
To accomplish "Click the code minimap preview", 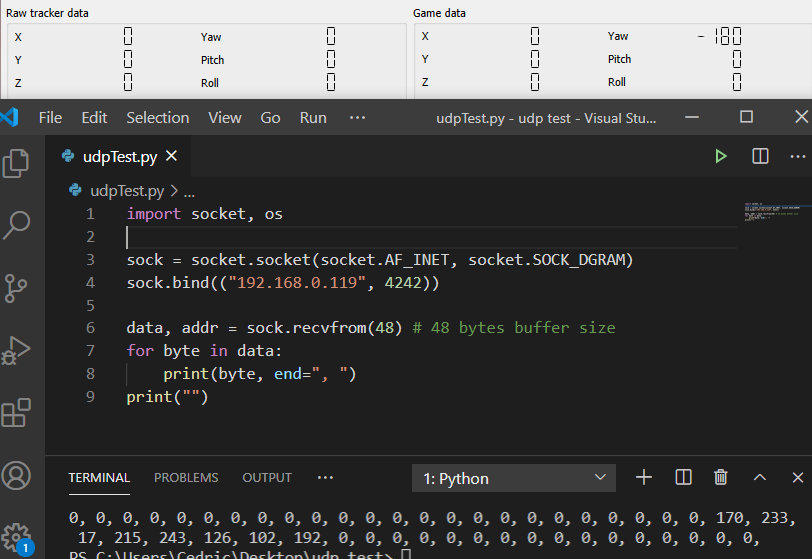I will click(x=774, y=212).
